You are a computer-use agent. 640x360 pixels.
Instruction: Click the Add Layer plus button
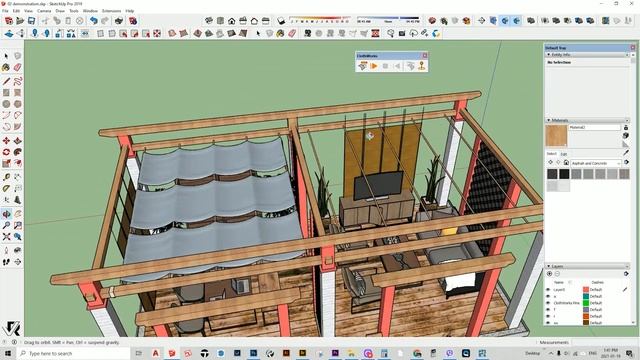pyautogui.click(x=549, y=274)
